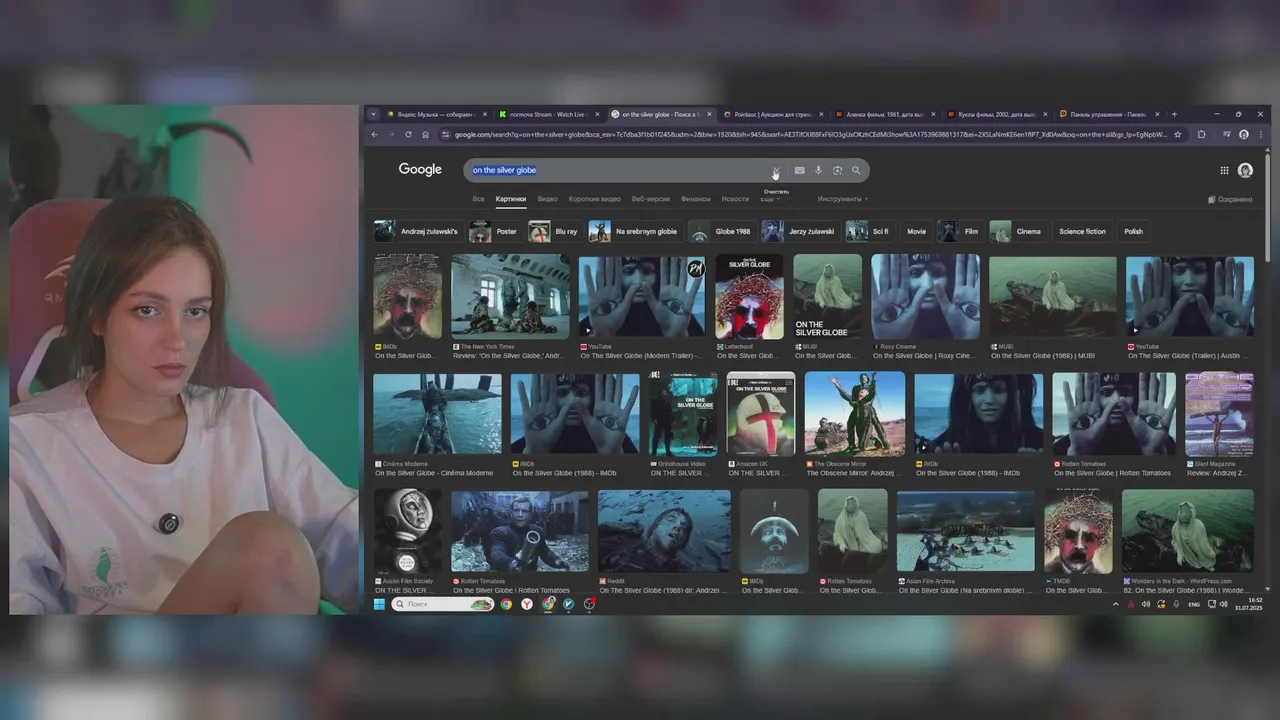Submit search with the magnifier icon
This screenshot has height=720, width=1280.
coord(856,170)
